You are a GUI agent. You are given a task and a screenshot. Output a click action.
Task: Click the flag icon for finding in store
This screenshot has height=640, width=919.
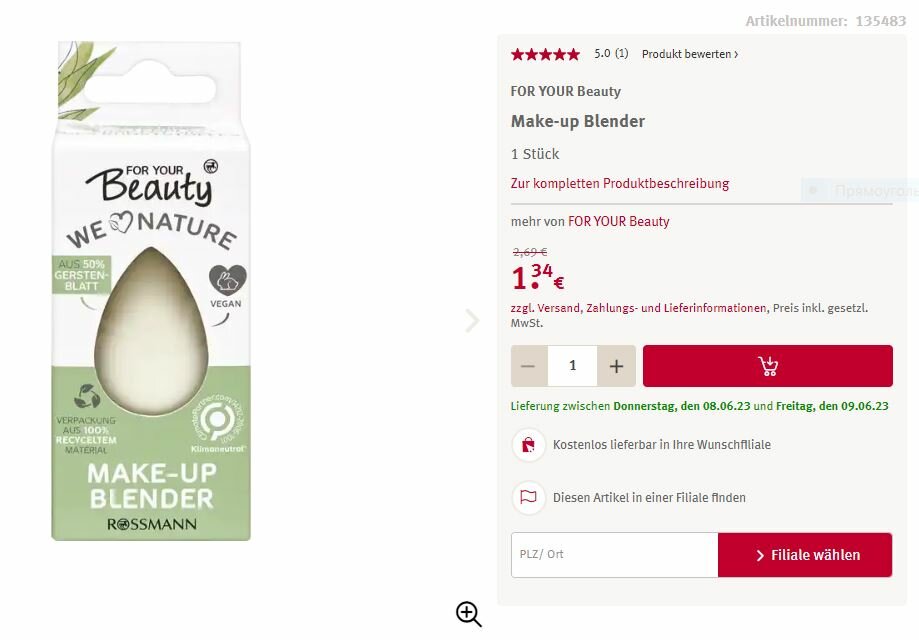[528, 498]
